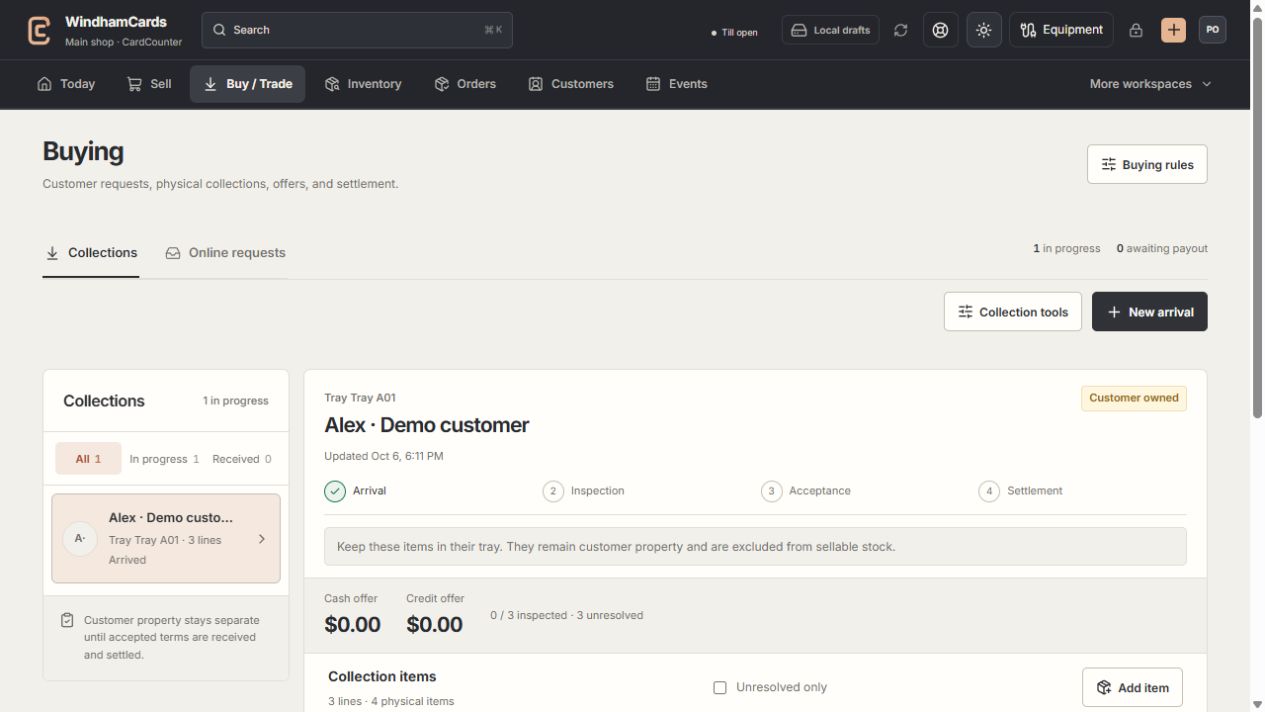Open the Events workspace
This screenshot has width=1265, height=712.
[677, 84]
